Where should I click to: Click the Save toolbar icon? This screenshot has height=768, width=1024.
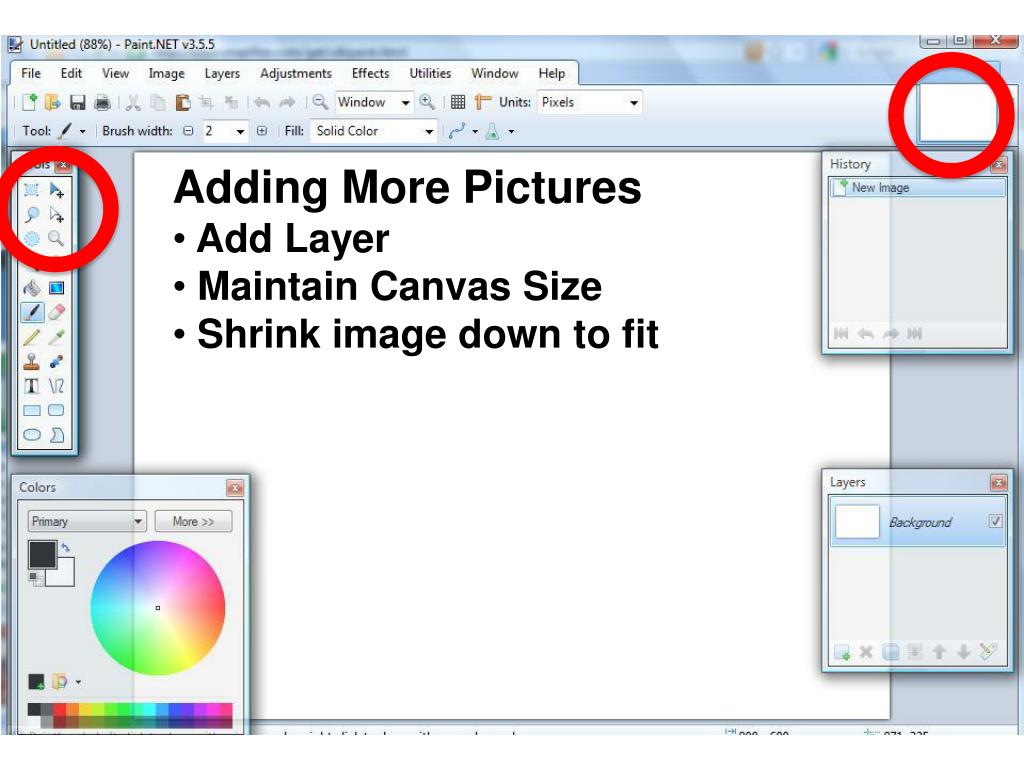(78, 102)
